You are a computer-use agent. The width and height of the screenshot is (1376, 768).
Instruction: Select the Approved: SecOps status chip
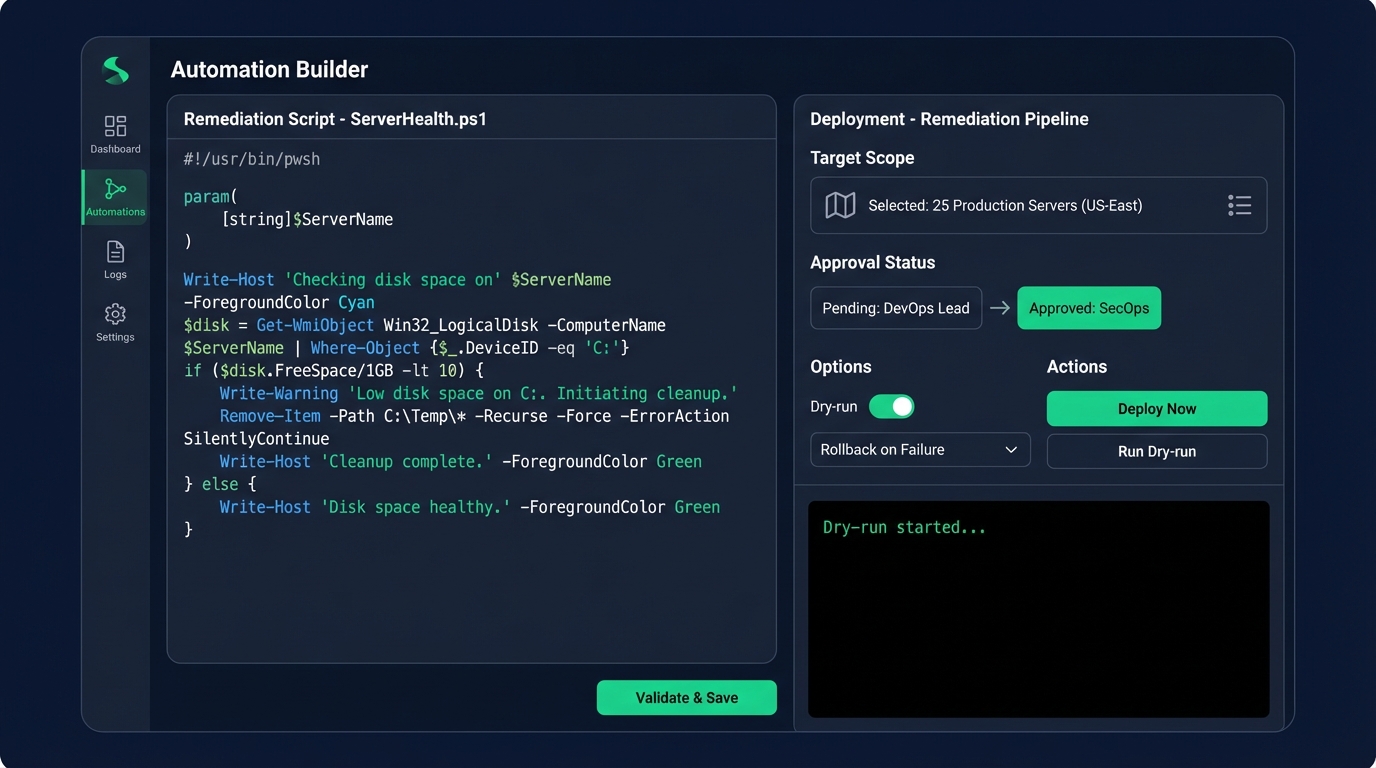click(x=1089, y=308)
